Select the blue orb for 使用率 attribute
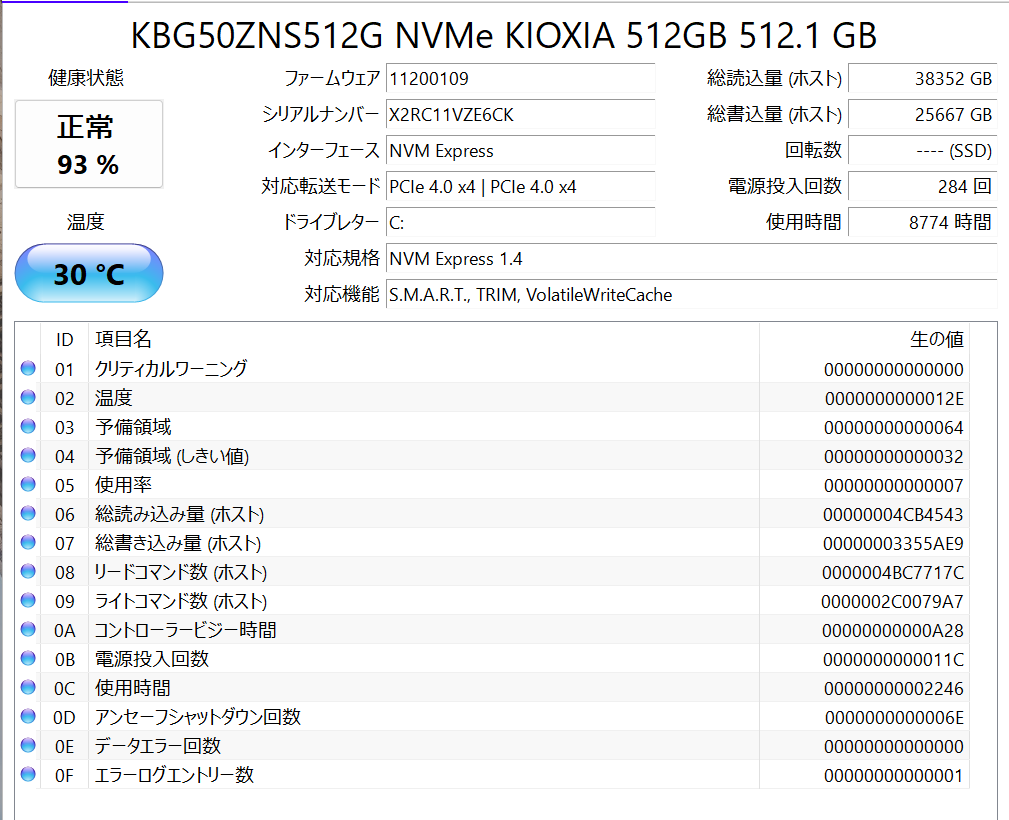The image size is (1009, 820). (x=28, y=485)
